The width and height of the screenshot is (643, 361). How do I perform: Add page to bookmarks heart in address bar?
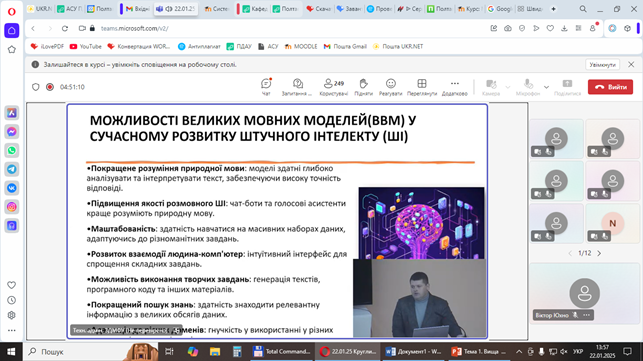pyautogui.click(x=550, y=28)
